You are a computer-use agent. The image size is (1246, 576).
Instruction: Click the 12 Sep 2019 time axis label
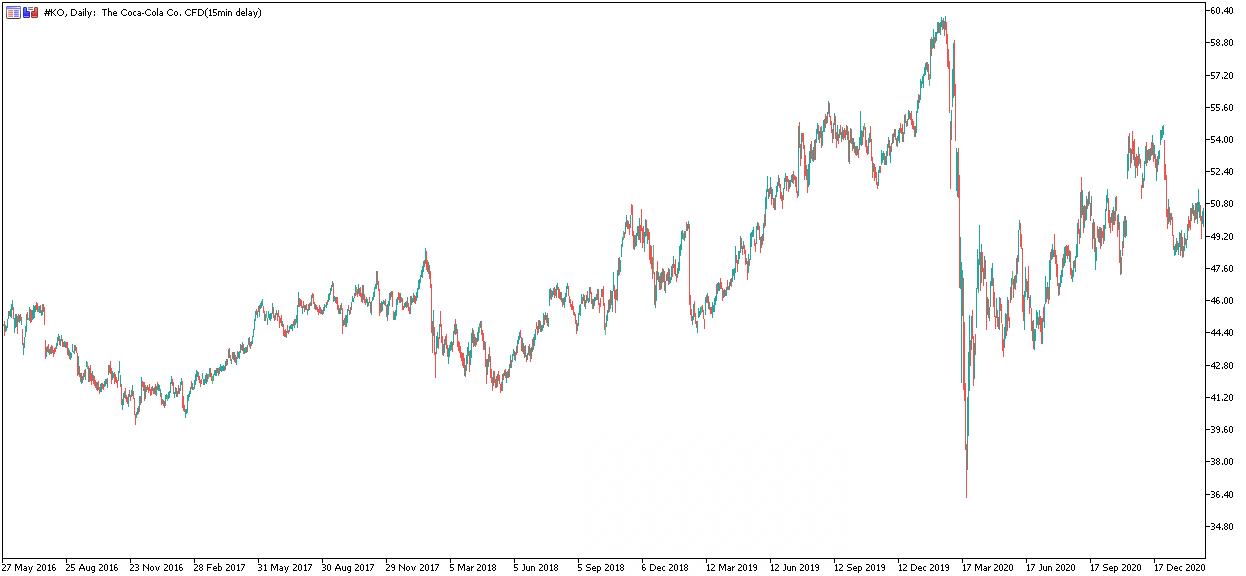[x=860, y=567]
